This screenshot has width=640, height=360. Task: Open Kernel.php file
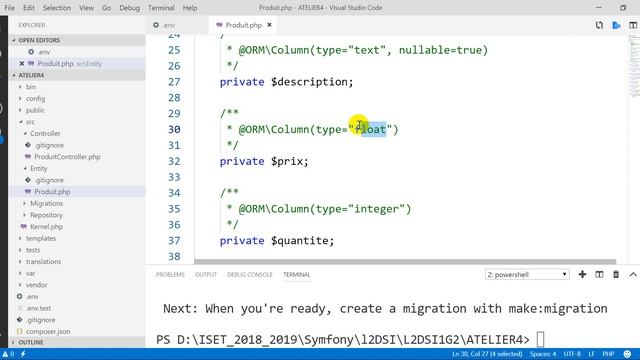click(77, 227)
